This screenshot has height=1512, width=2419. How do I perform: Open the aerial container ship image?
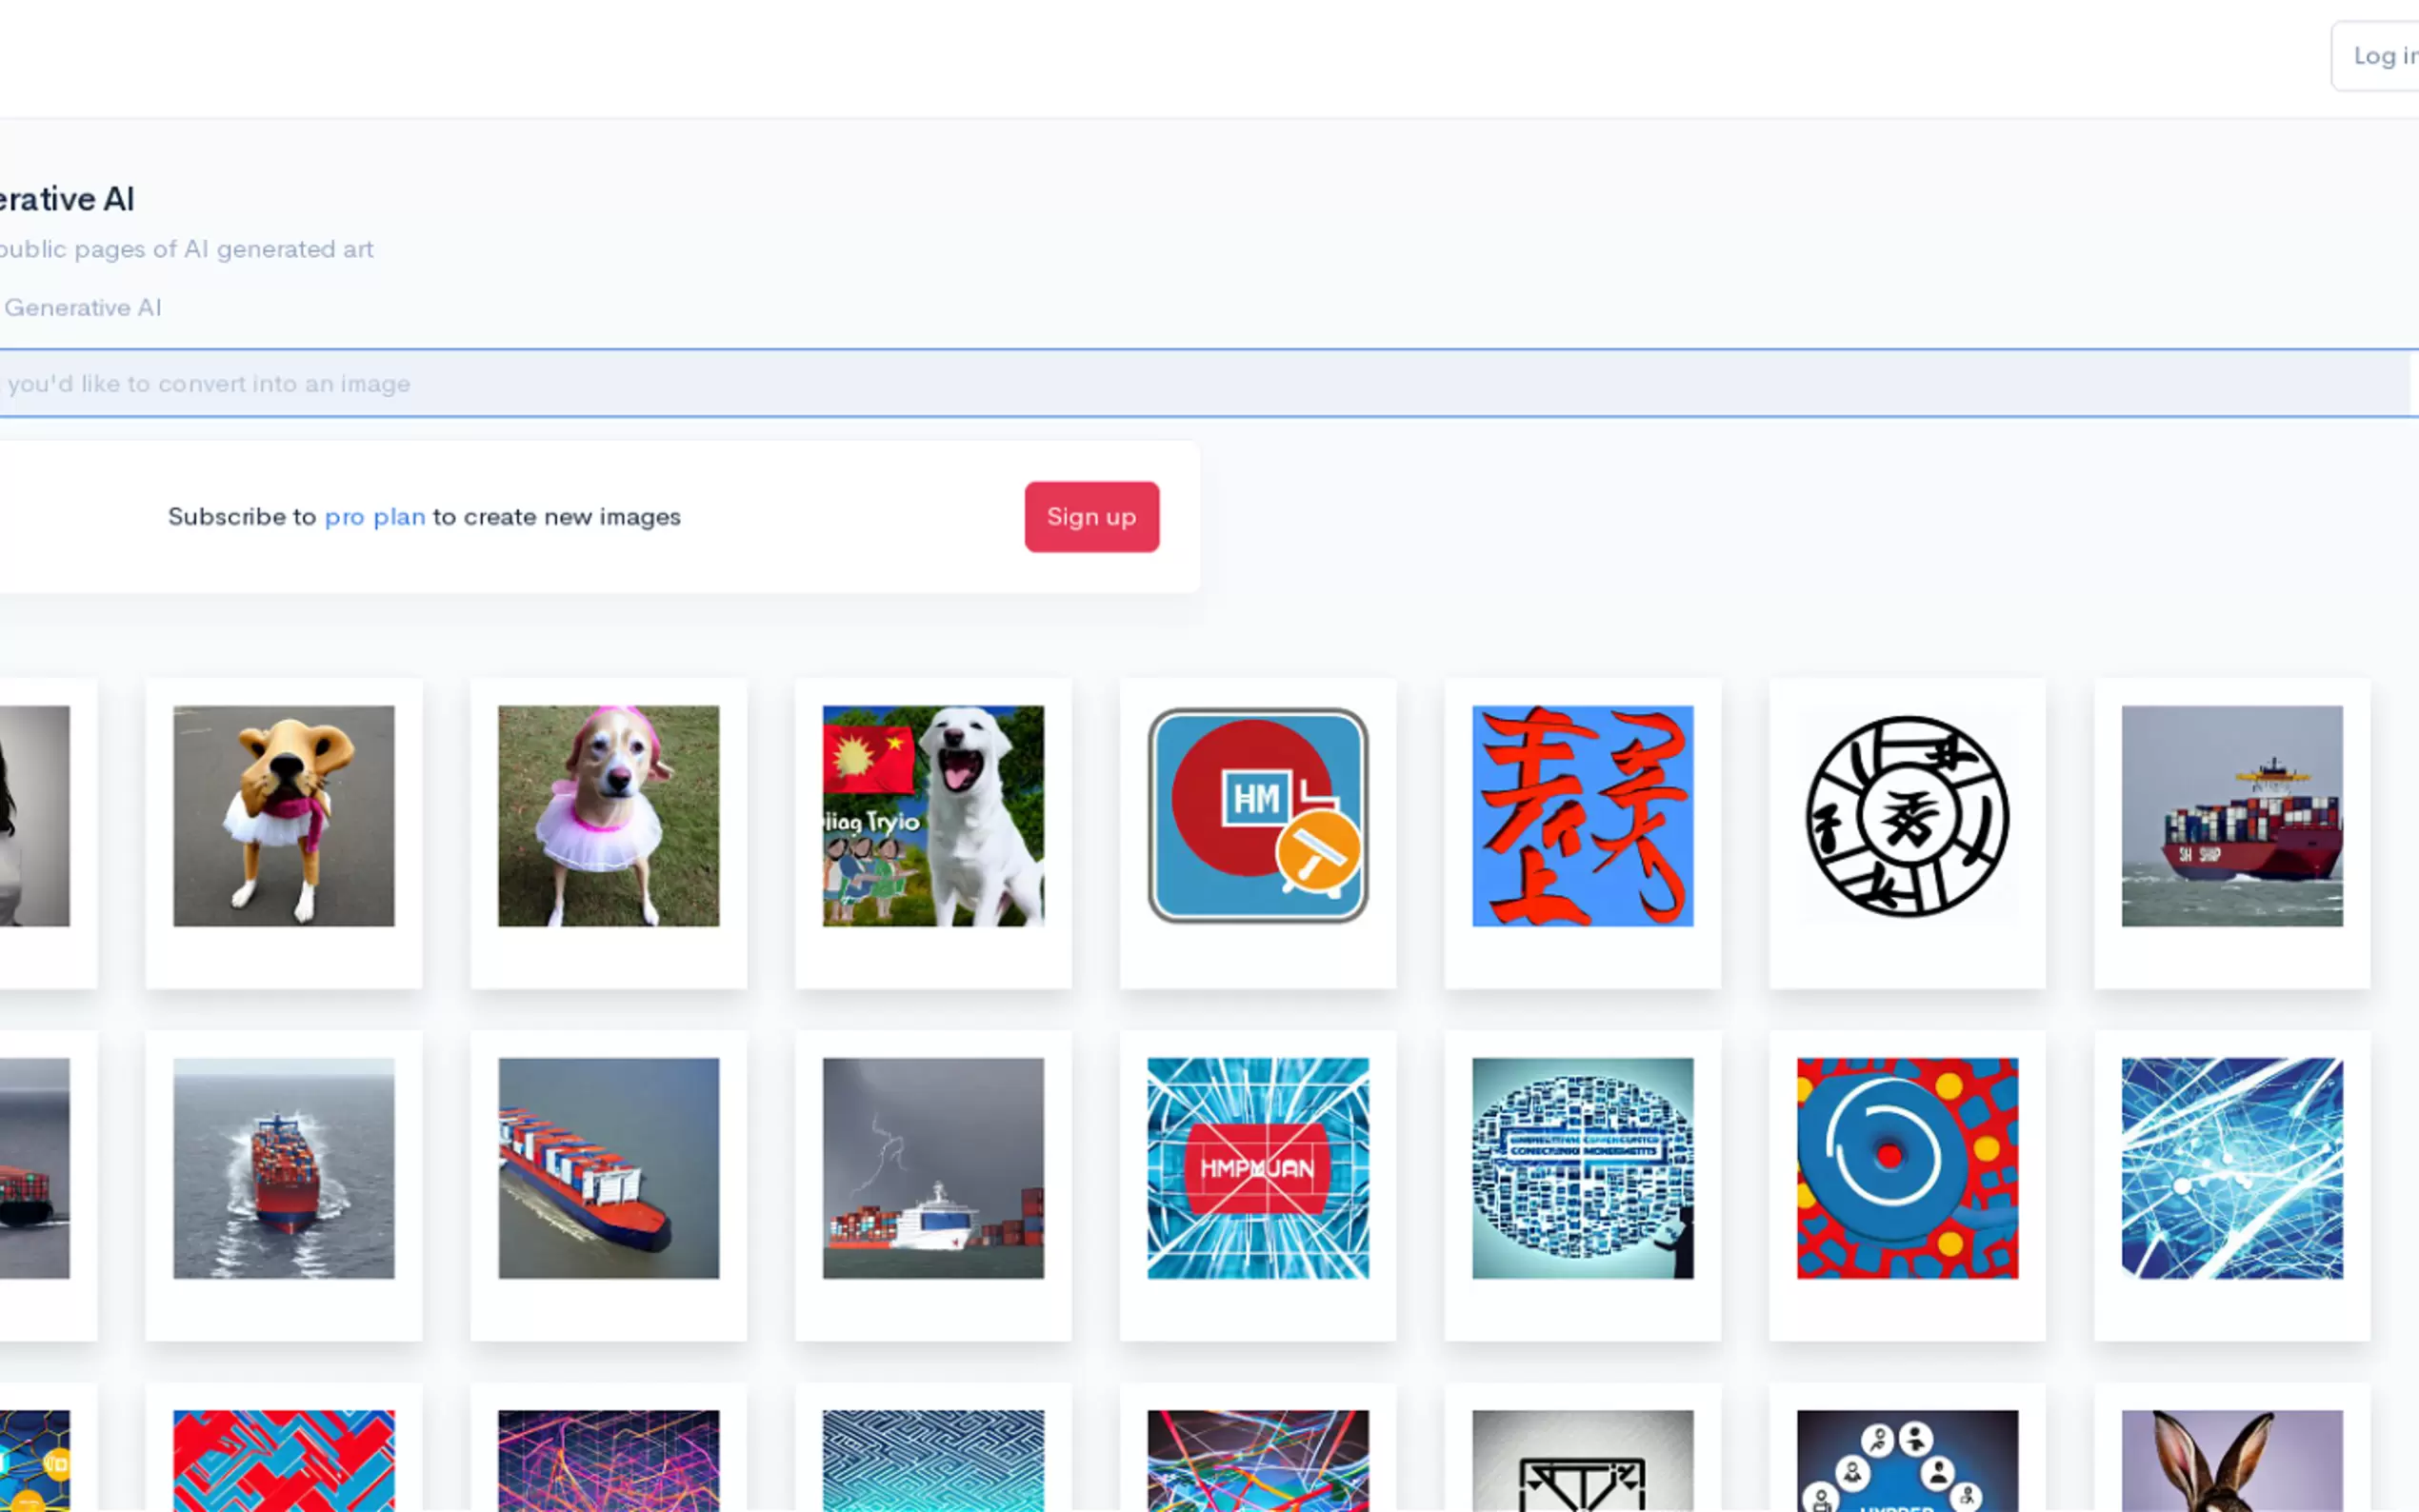tap(608, 1168)
